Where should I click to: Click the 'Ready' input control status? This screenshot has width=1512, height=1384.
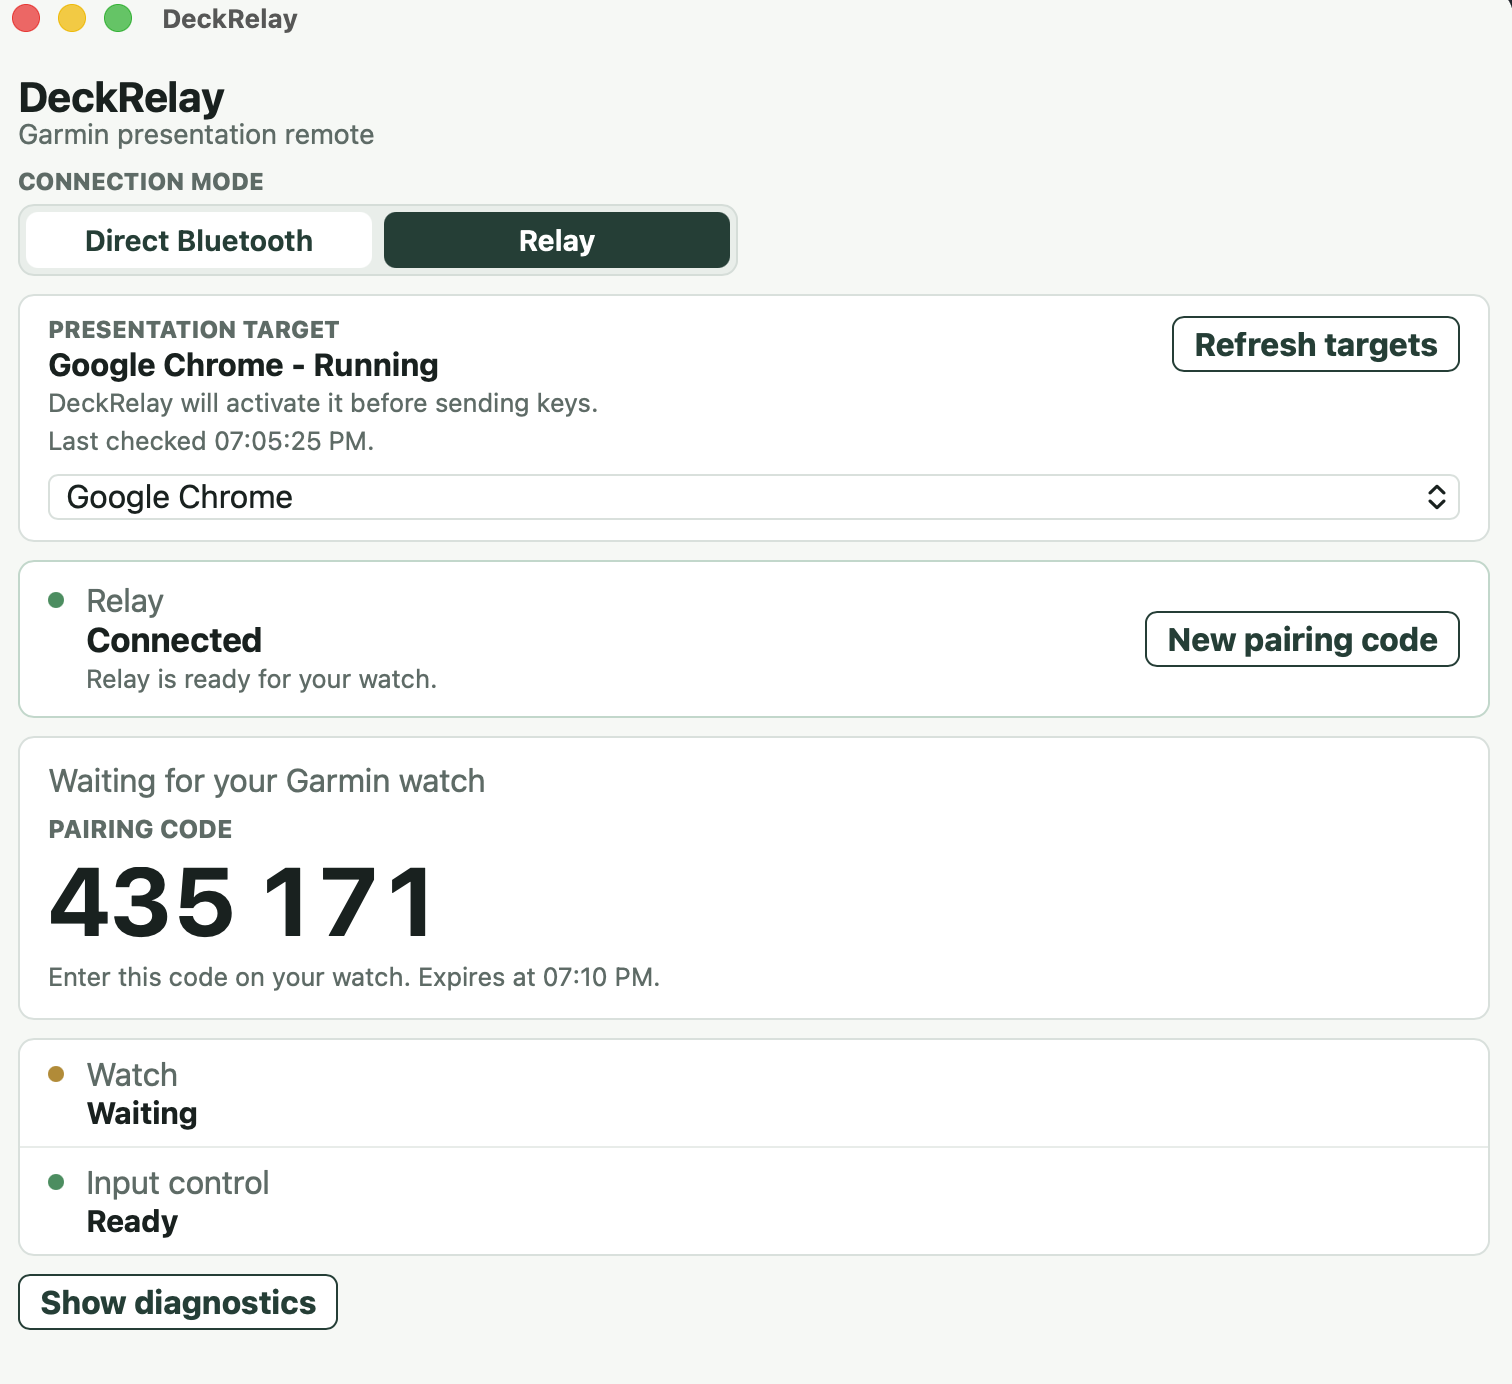[x=132, y=1221]
